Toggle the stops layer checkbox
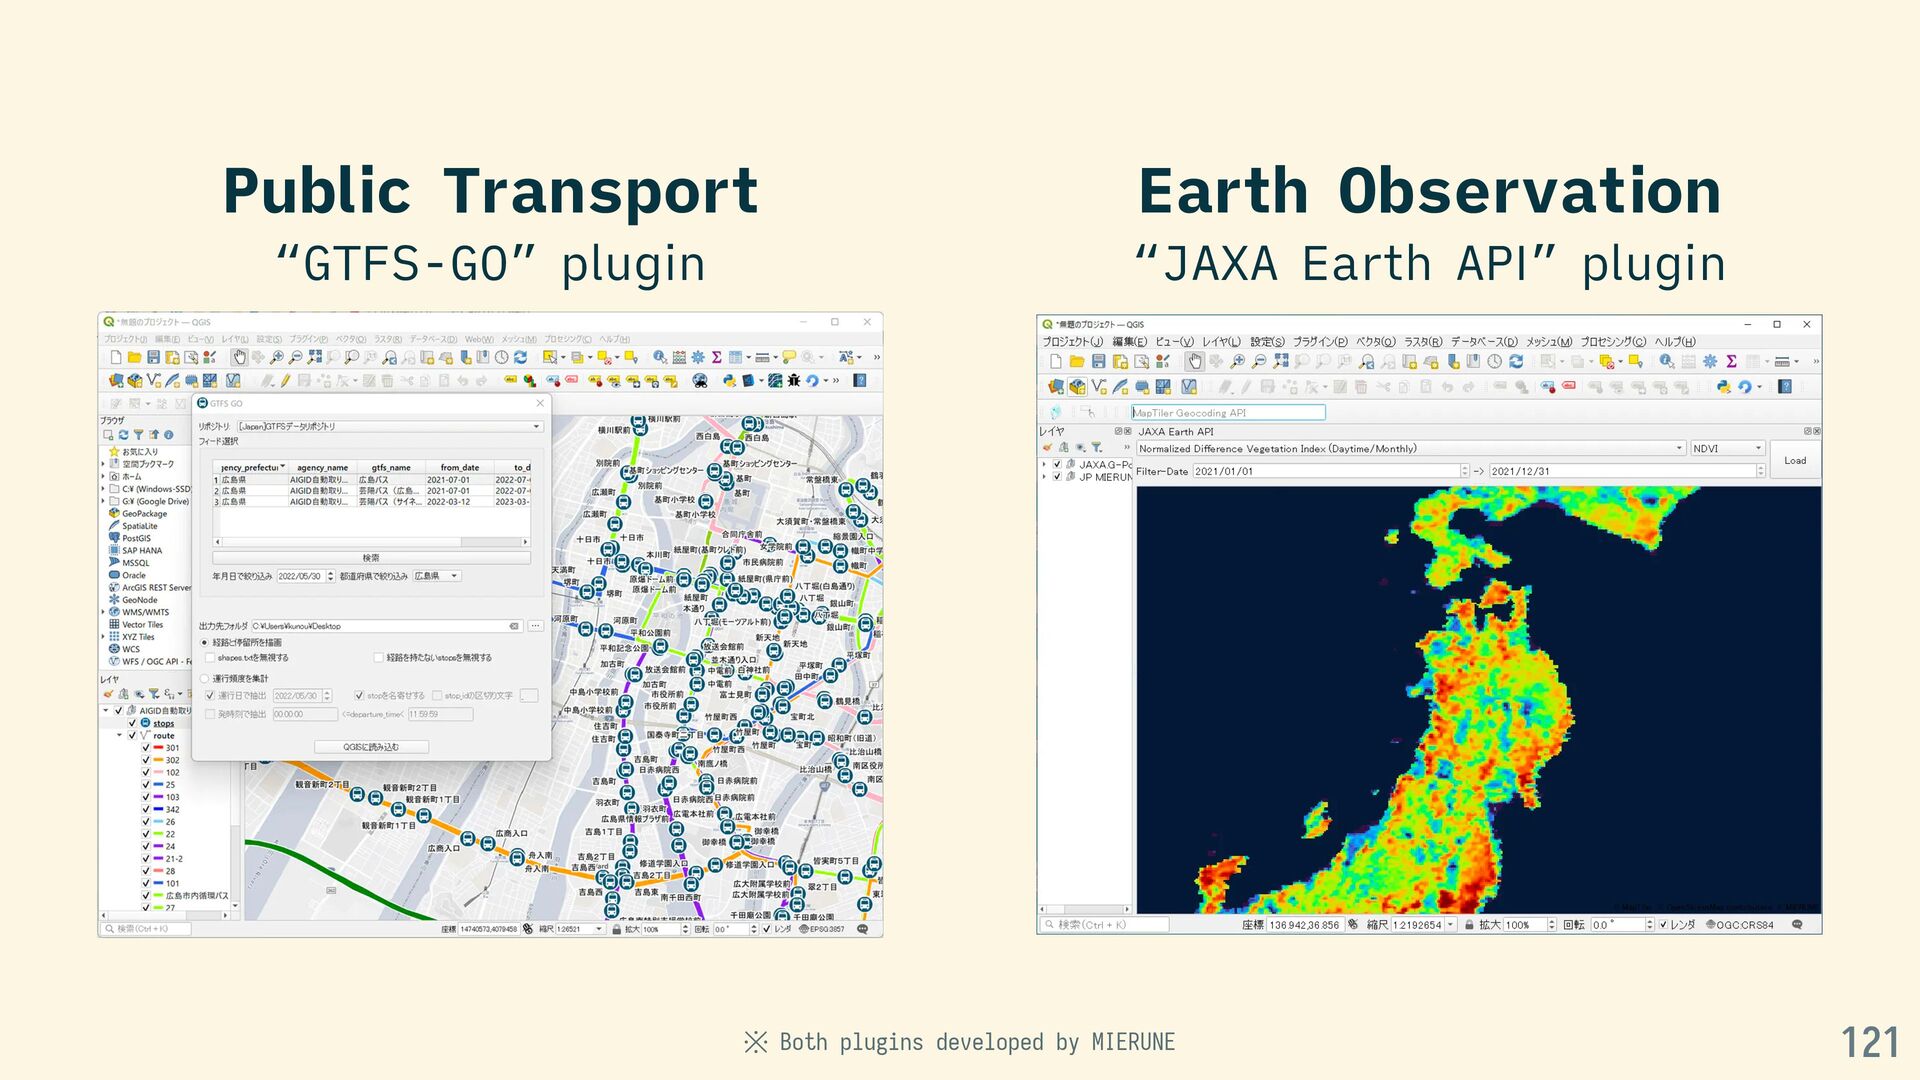The height and width of the screenshot is (1080, 1920). [x=132, y=723]
